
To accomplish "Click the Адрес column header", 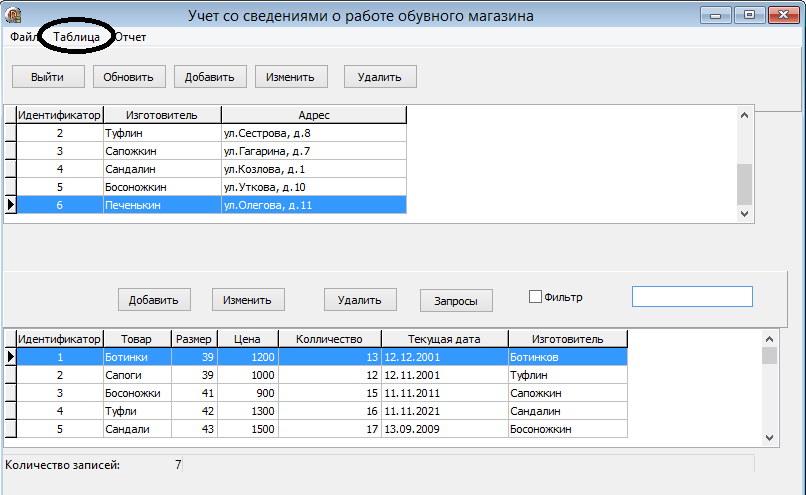I will [314, 115].
